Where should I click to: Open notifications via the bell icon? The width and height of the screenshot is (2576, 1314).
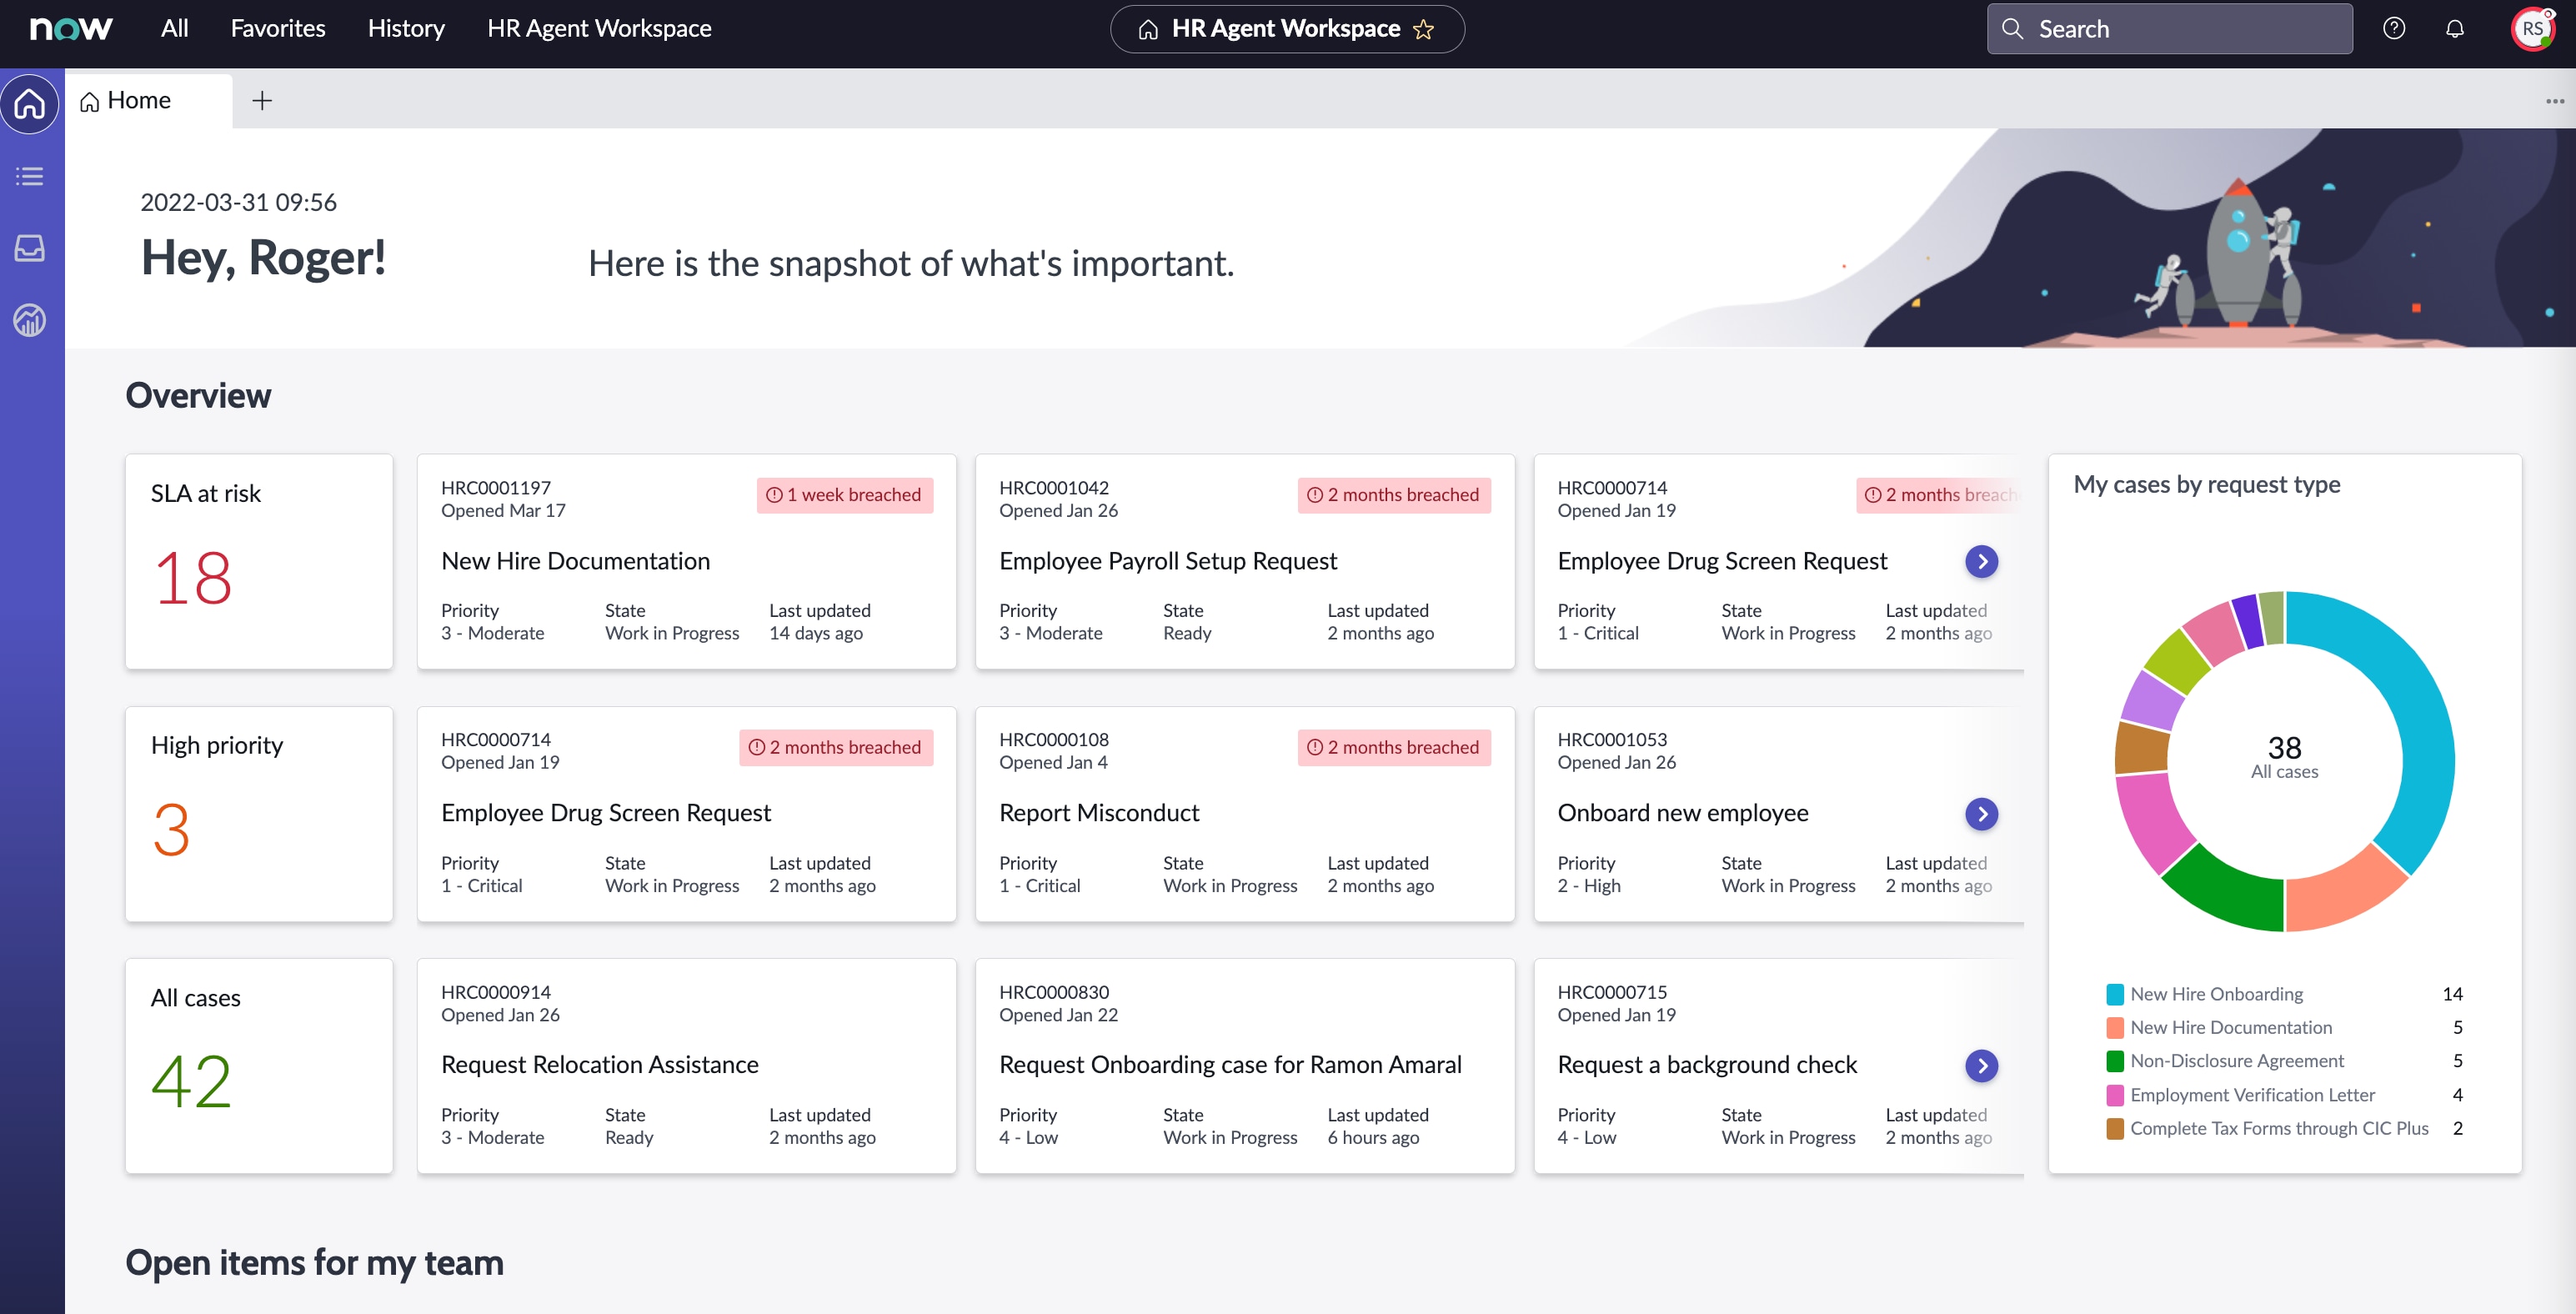2456,28
